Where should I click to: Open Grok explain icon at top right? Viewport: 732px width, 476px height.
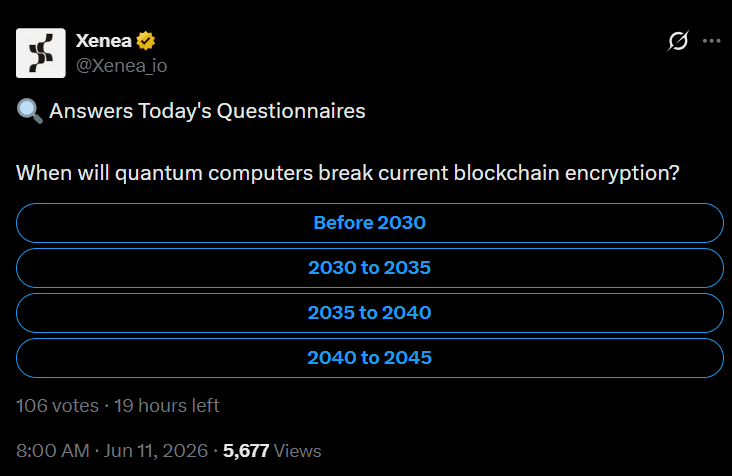pos(678,41)
